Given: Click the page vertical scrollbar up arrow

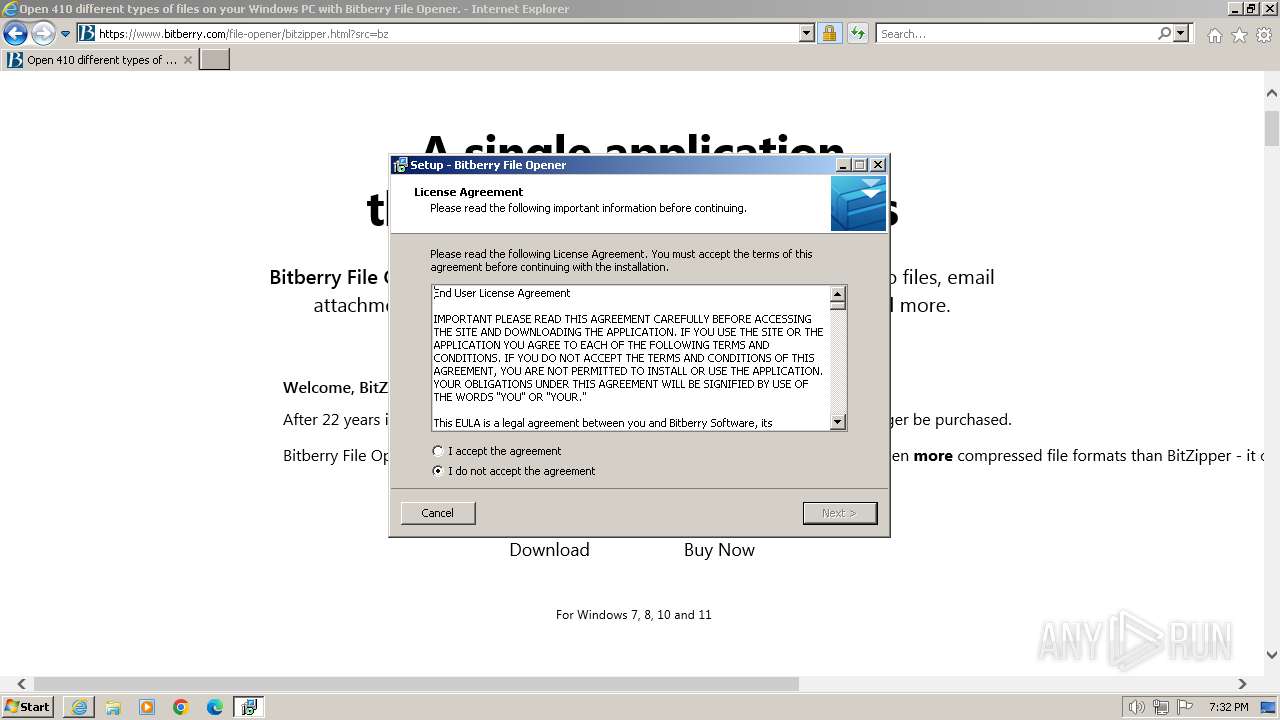Looking at the screenshot, I should pyautogui.click(x=1272, y=93).
